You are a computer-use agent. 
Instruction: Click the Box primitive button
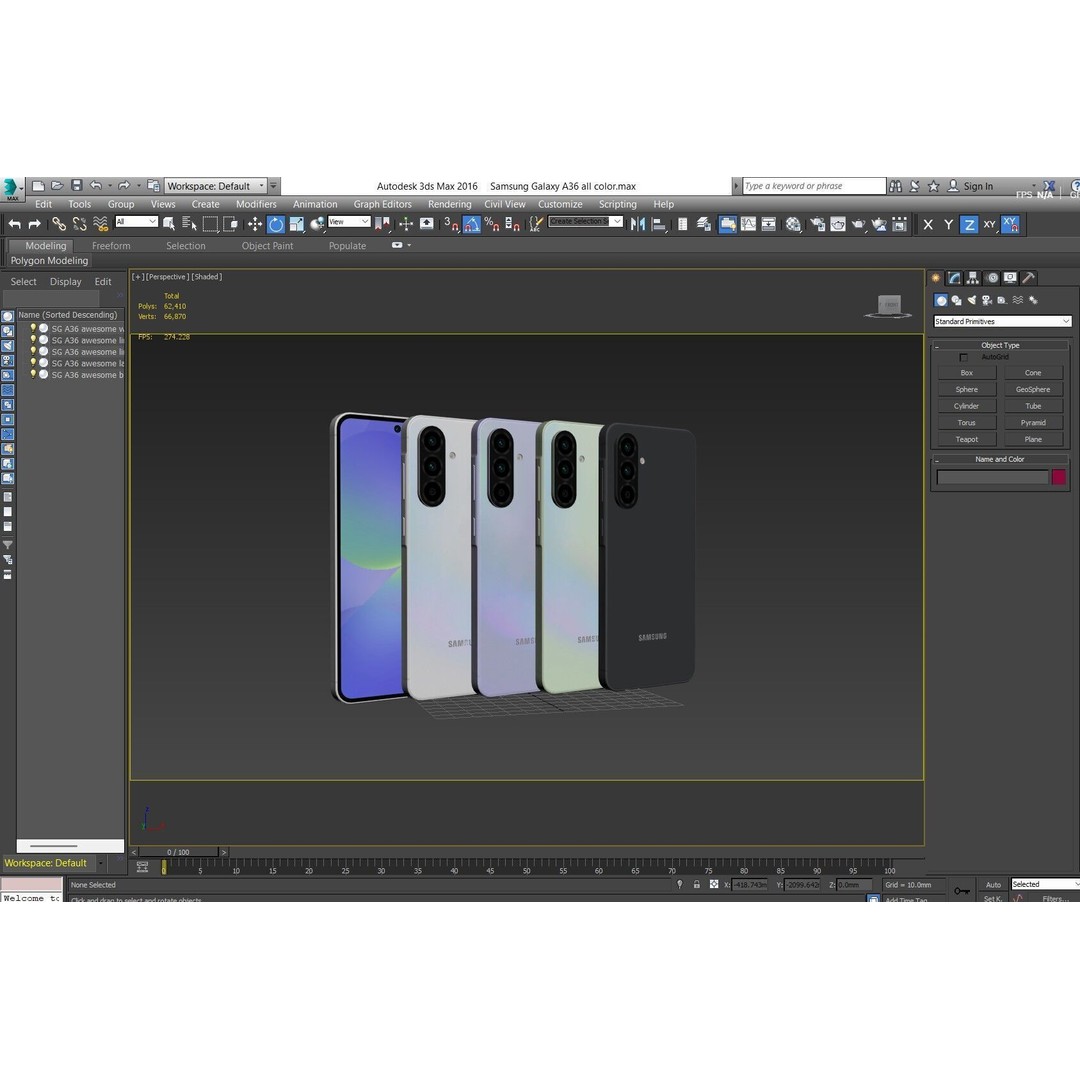point(966,373)
